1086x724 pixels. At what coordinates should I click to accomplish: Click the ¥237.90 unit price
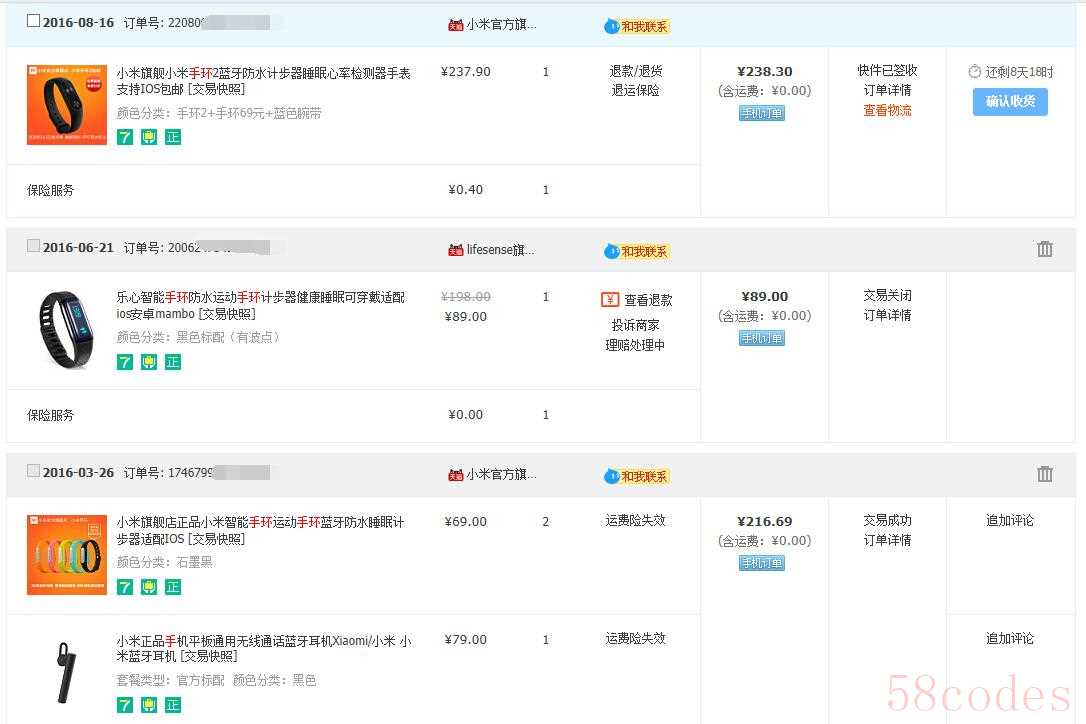point(465,72)
